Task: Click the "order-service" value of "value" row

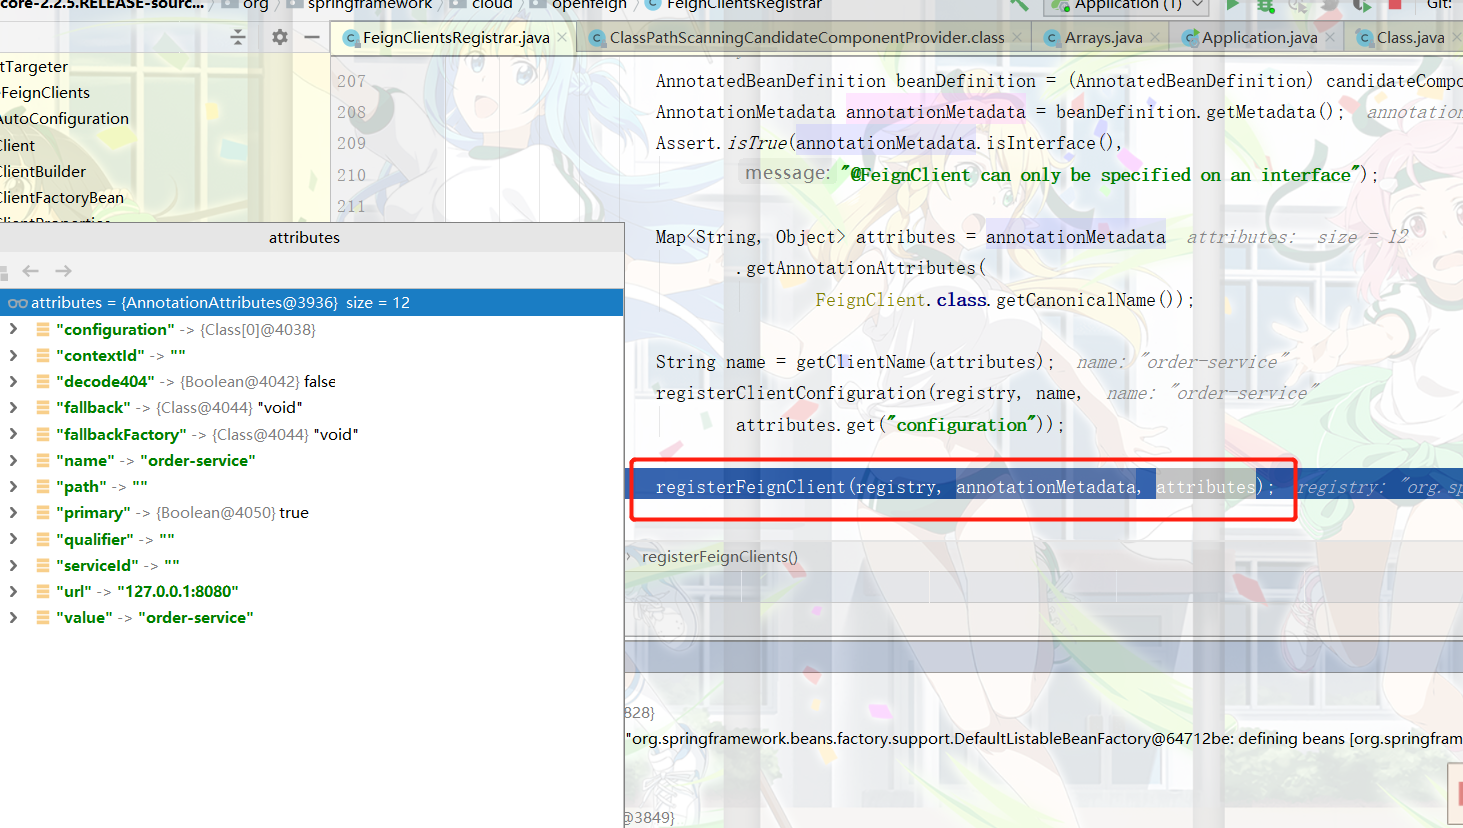Action: click(x=196, y=617)
